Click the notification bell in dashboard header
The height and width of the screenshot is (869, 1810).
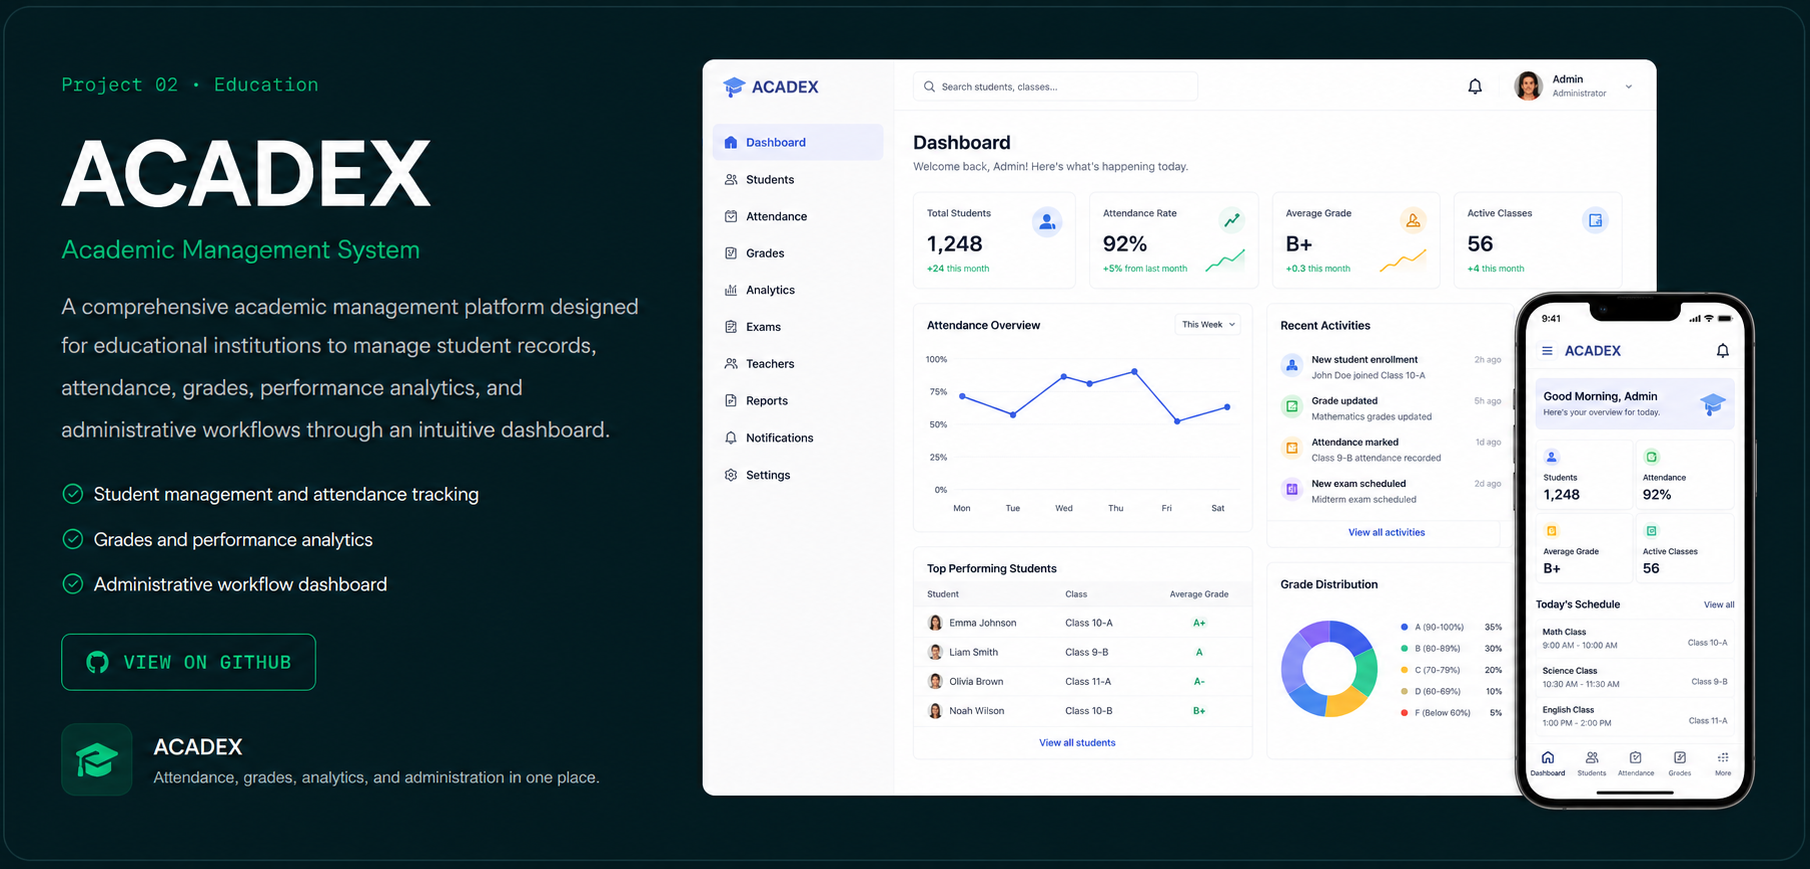pos(1475,87)
